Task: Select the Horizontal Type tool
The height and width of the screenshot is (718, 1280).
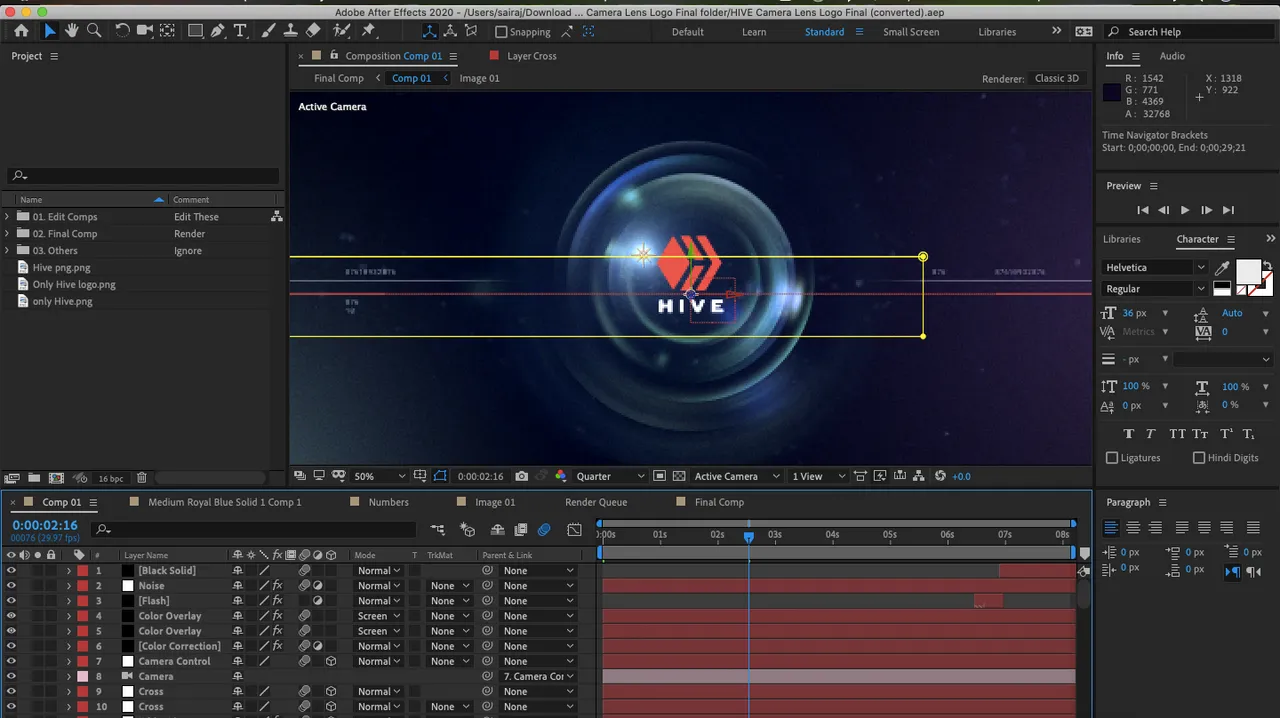Action: click(x=240, y=31)
